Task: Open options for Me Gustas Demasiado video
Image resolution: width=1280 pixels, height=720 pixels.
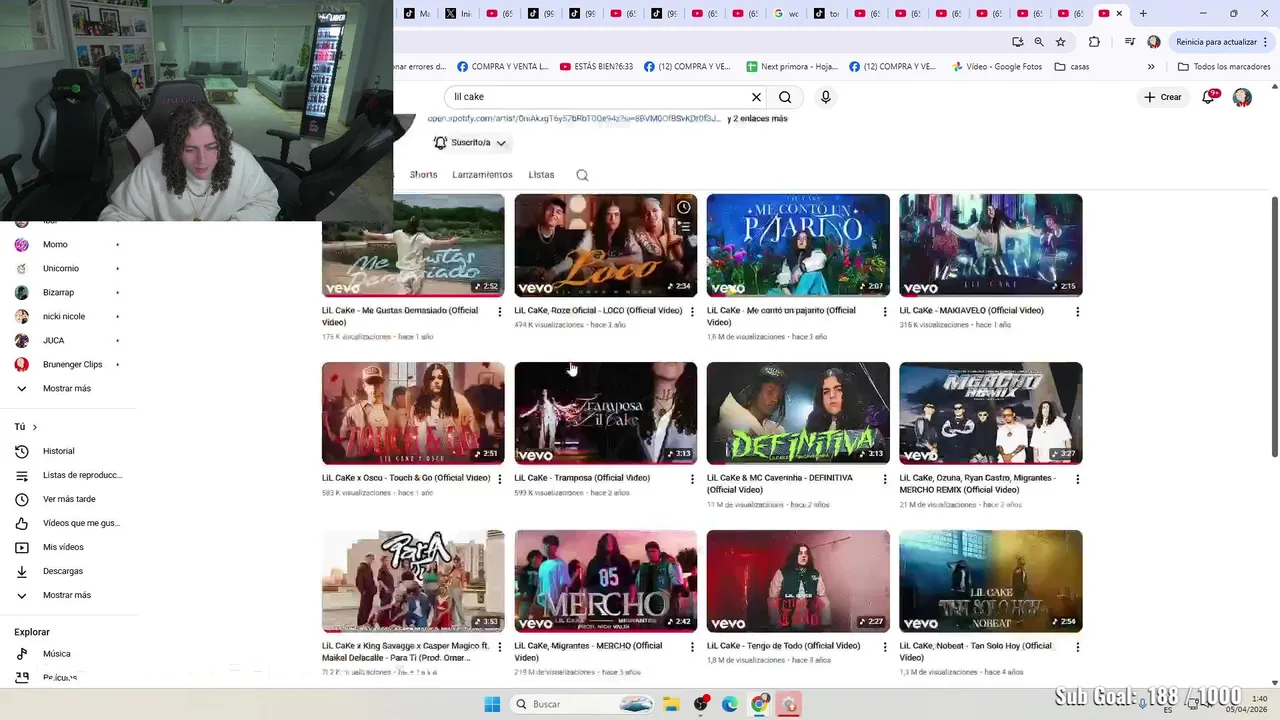Action: click(500, 312)
